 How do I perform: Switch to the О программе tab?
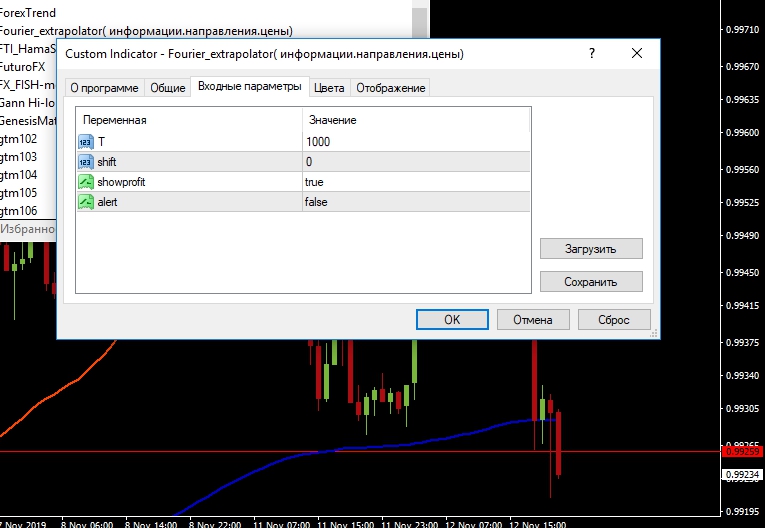pyautogui.click(x=105, y=88)
